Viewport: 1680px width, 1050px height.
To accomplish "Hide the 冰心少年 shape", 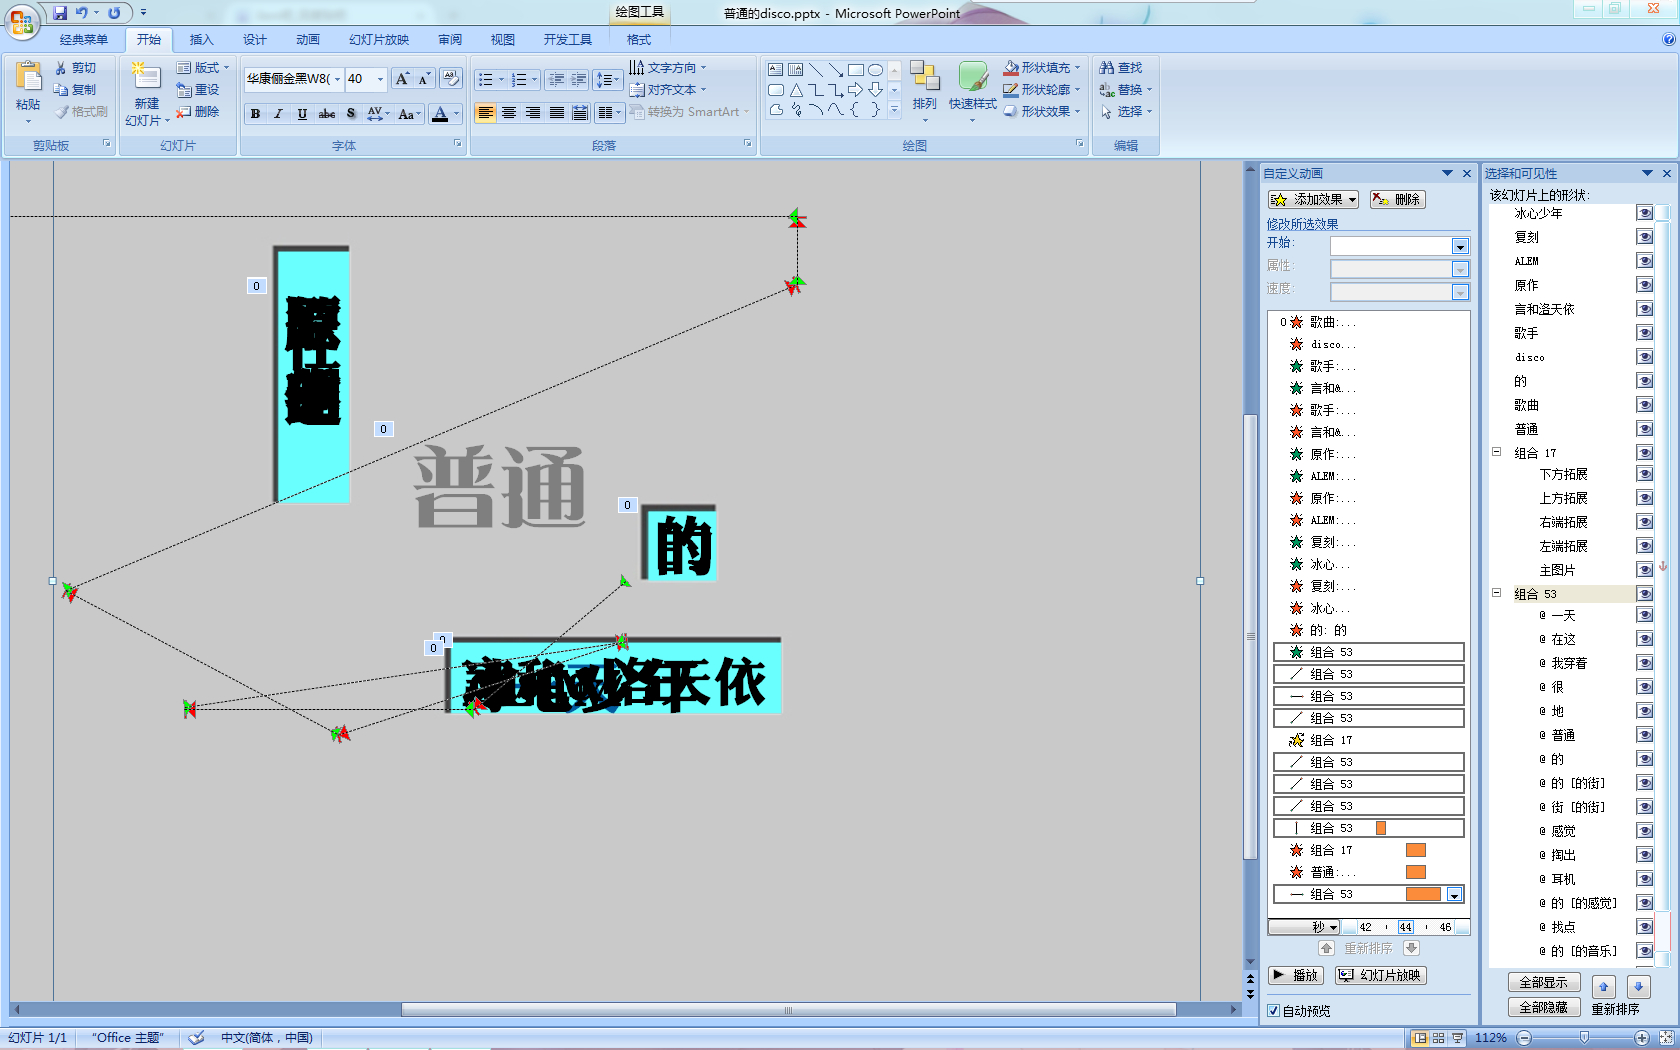I will pyautogui.click(x=1645, y=213).
